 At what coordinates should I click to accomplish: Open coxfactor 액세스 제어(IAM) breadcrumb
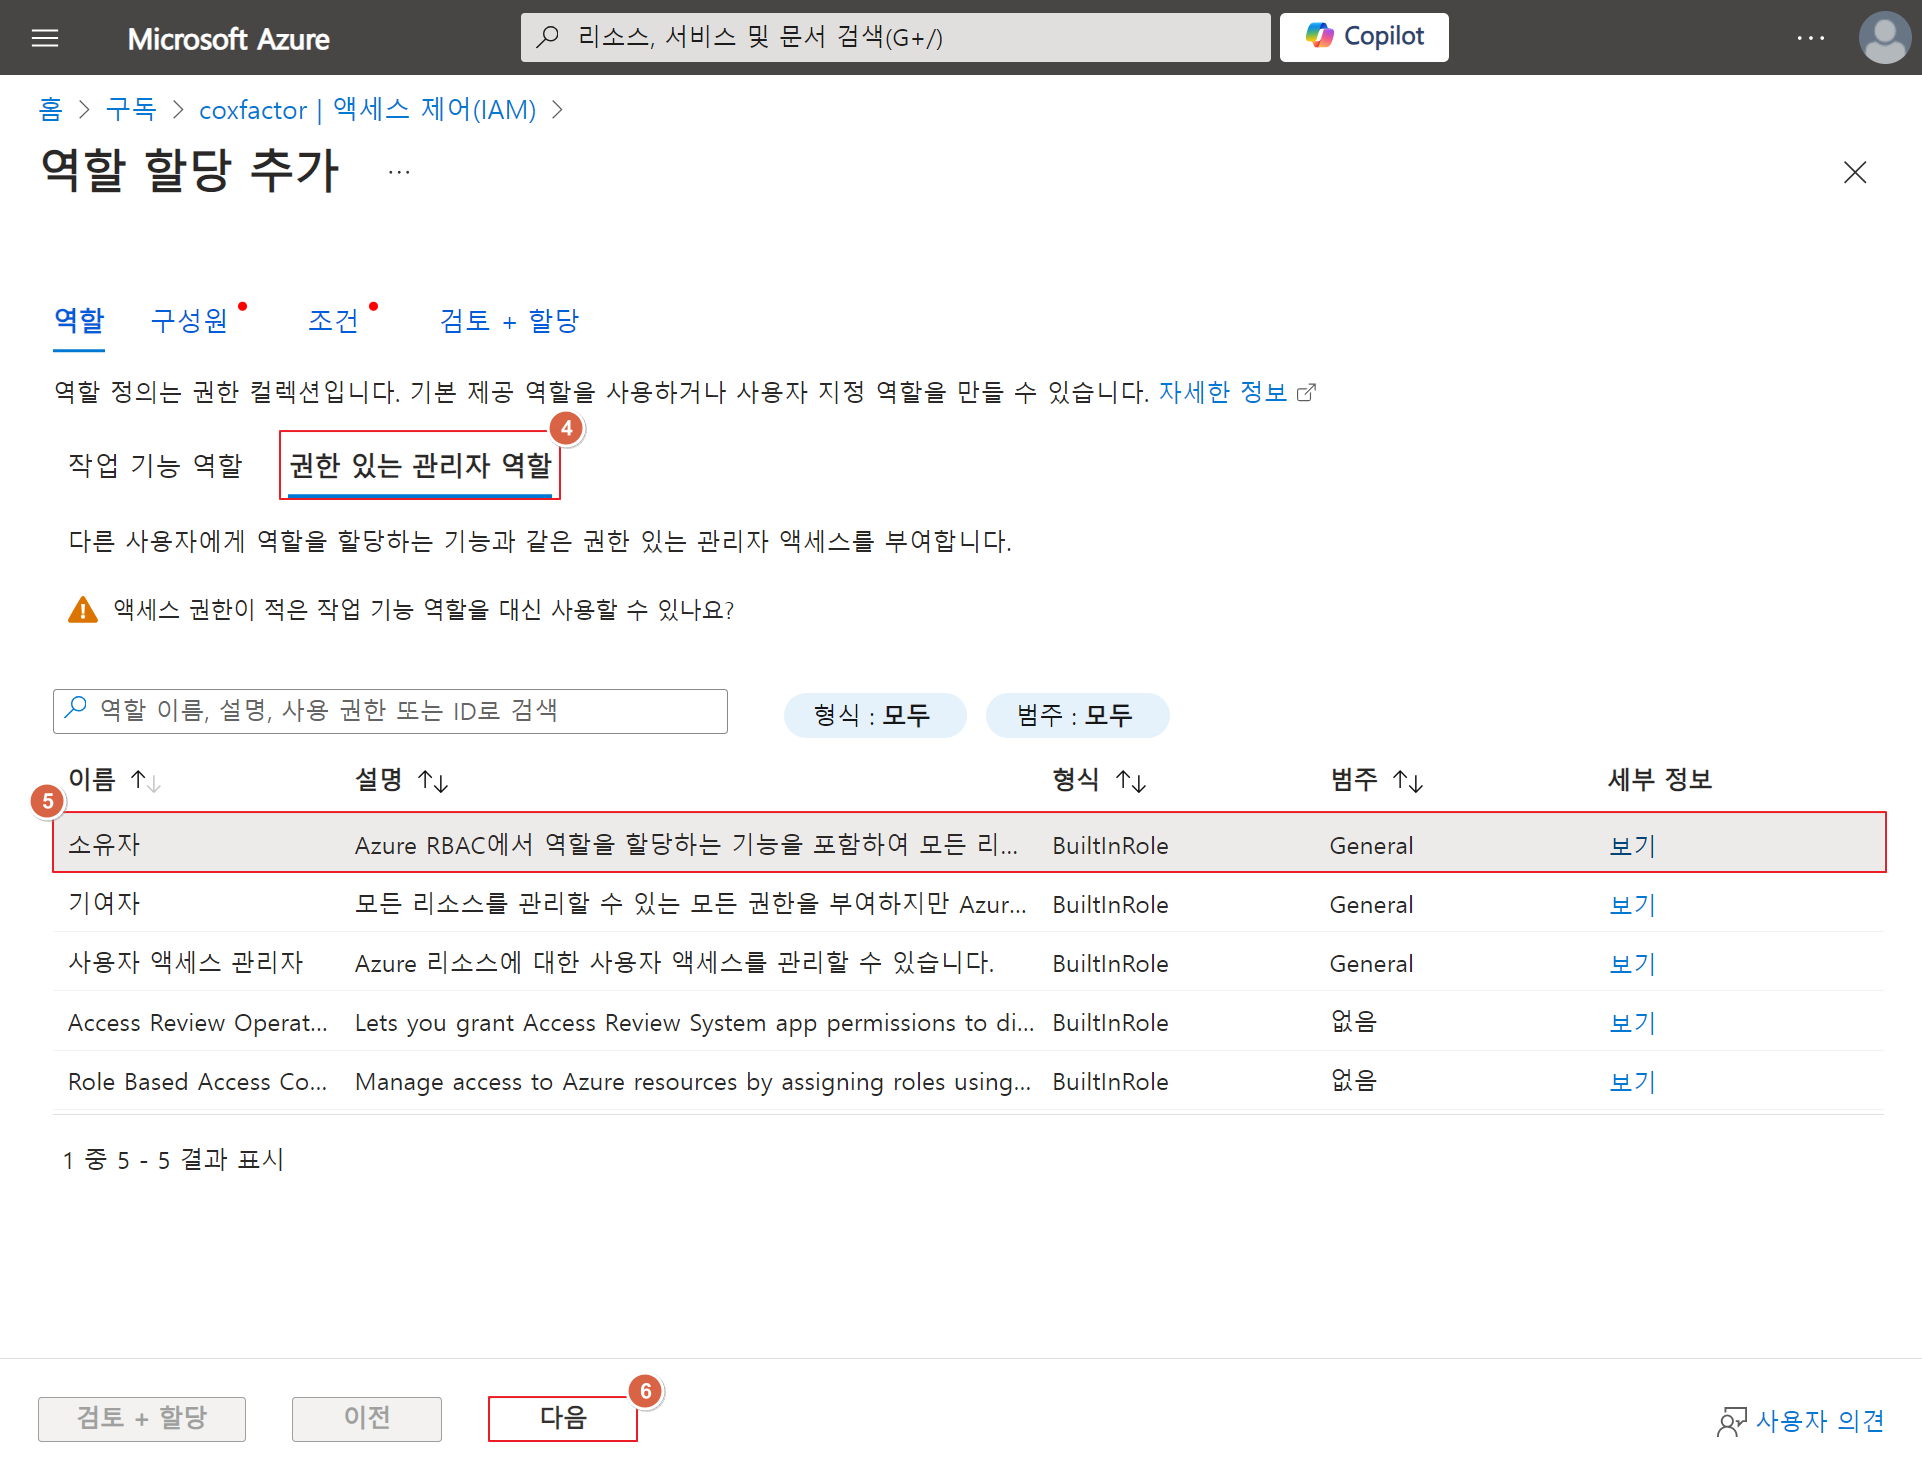368,109
